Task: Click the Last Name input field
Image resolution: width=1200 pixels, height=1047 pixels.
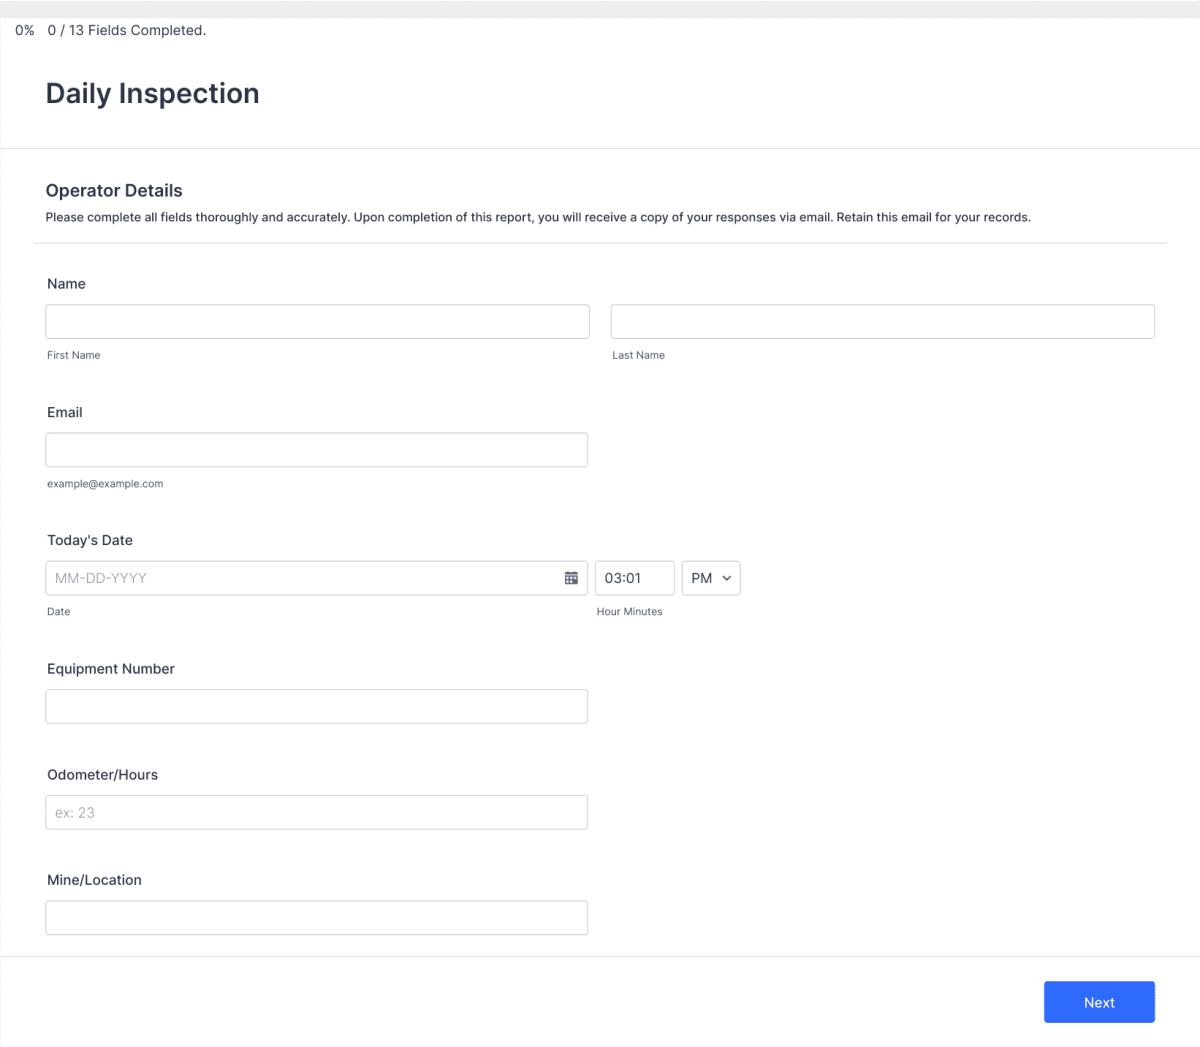Action: [882, 320]
